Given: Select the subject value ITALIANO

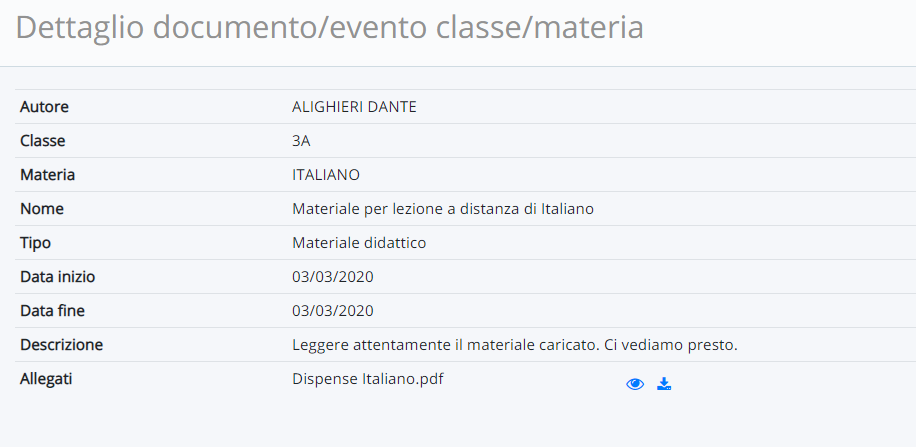Looking at the screenshot, I should click(326, 175).
